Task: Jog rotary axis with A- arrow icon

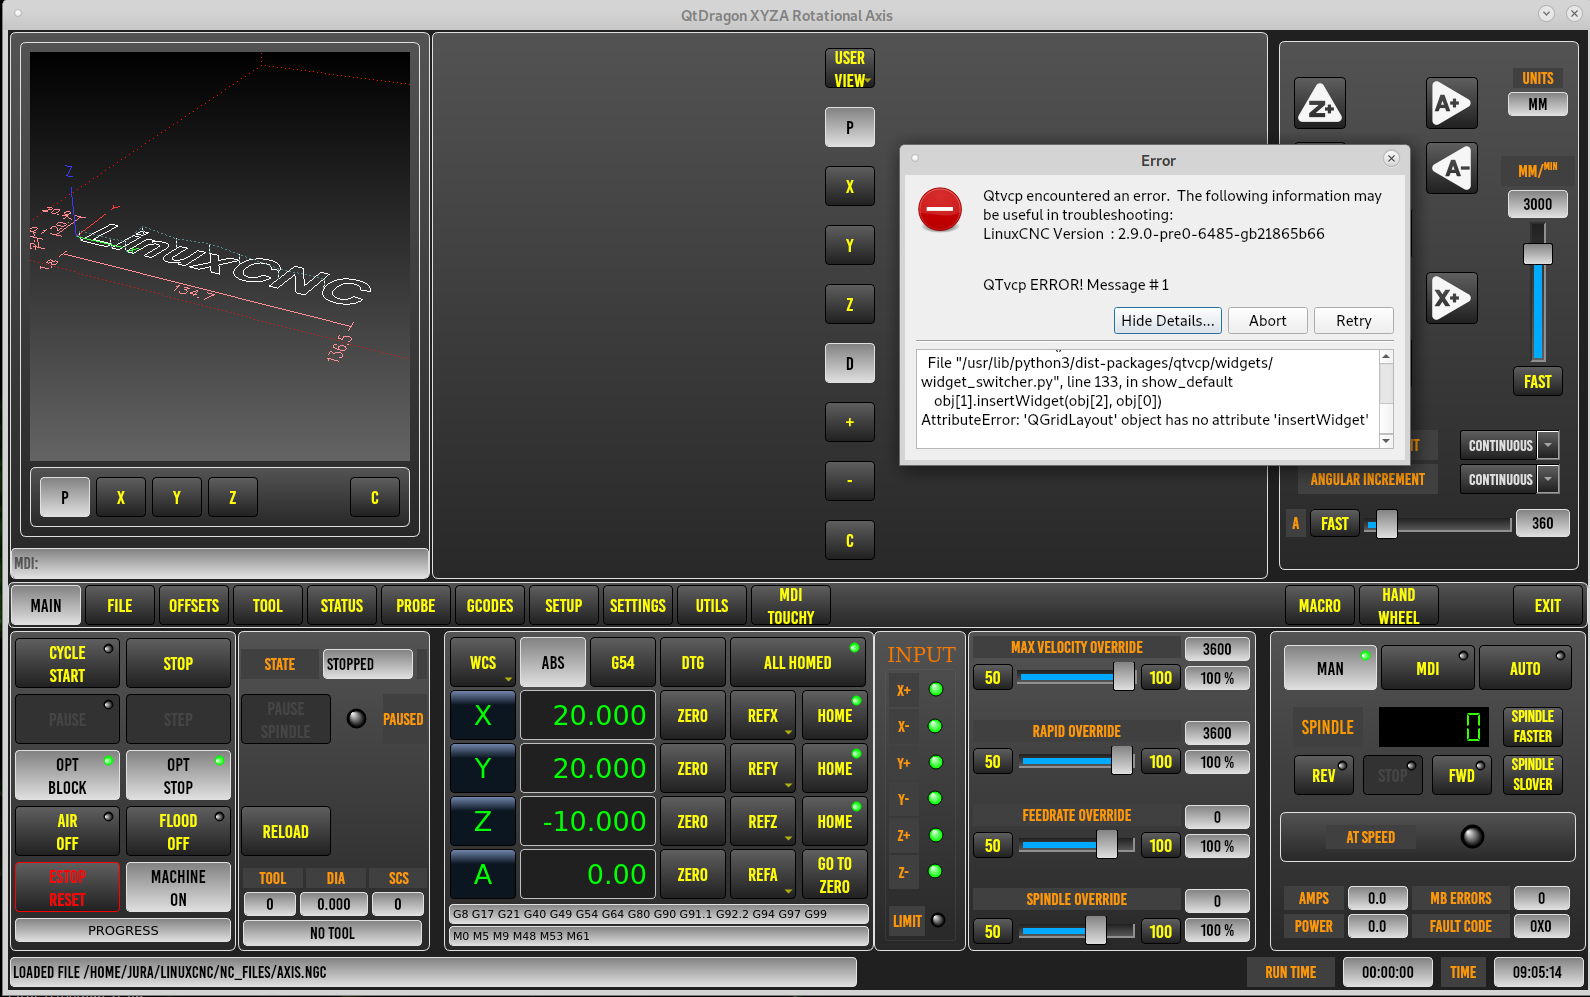Action: click(1451, 168)
